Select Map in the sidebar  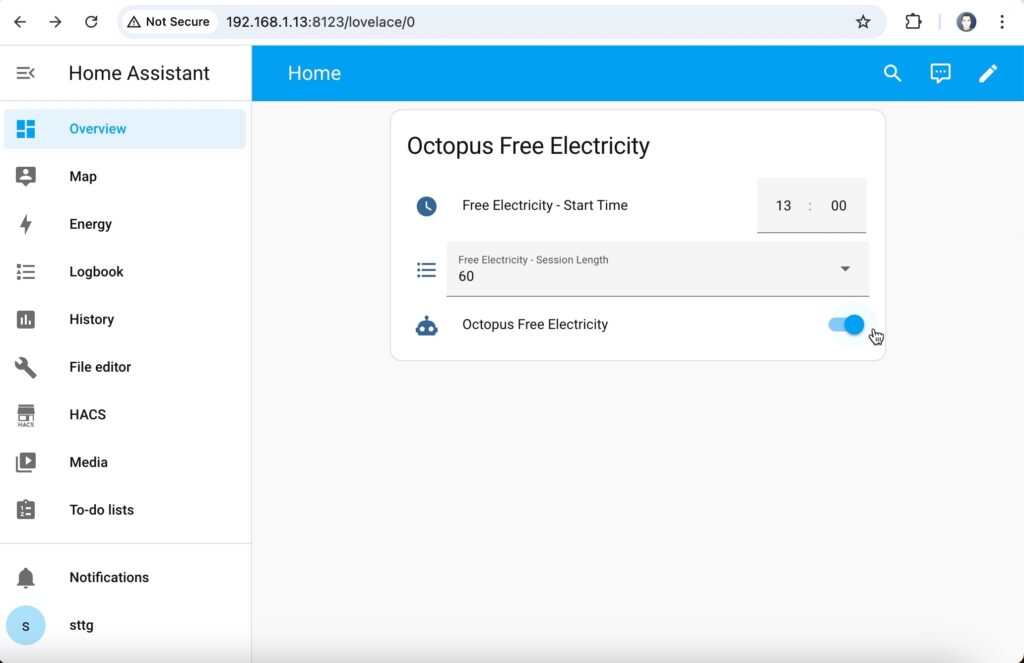[125, 176]
